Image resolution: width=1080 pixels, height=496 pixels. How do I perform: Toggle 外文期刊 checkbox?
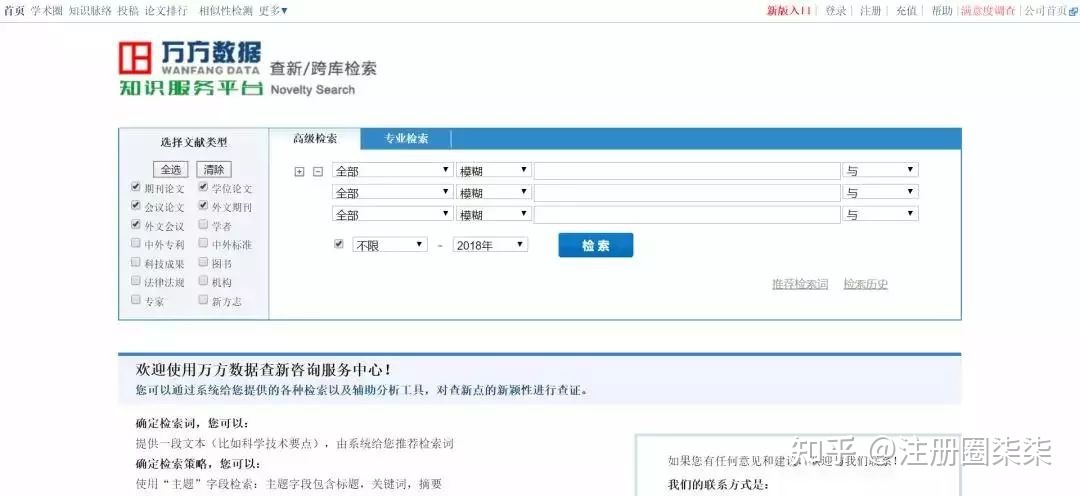tap(203, 206)
